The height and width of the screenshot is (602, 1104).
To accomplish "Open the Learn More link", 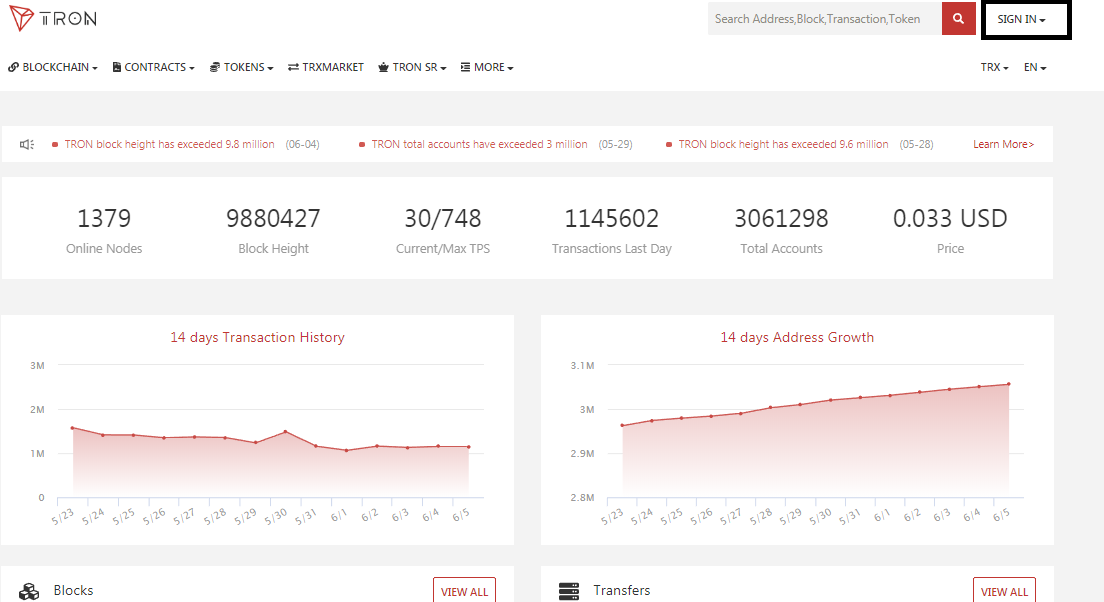I will (1003, 144).
